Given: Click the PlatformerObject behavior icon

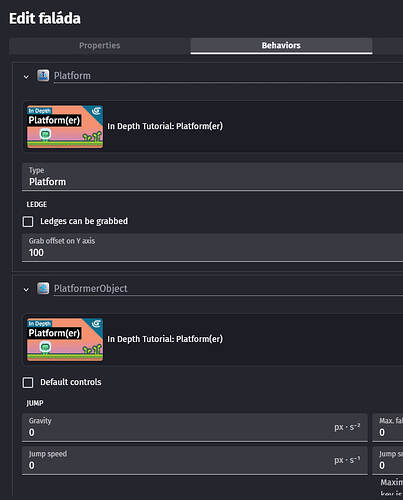Looking at the screenshot, I should [43, 288].
